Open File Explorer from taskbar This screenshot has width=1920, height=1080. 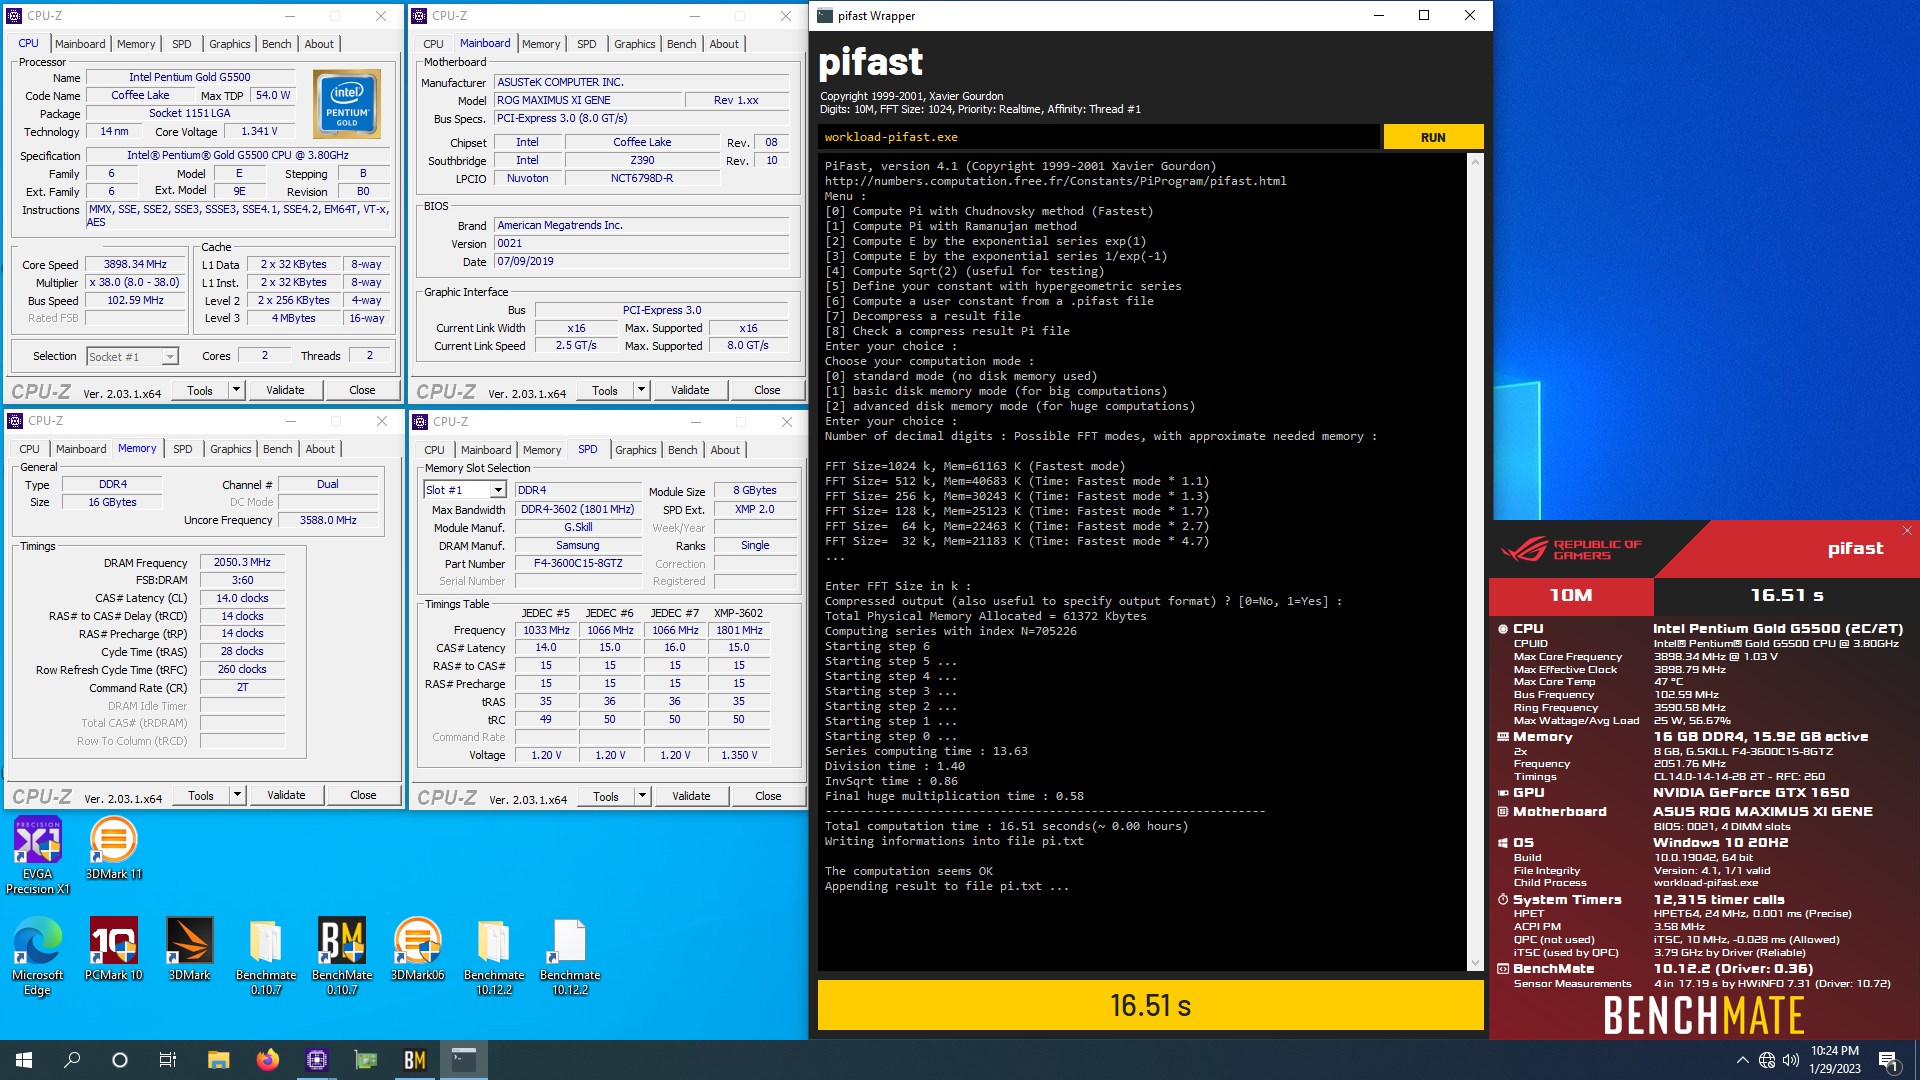[218, 1060]
